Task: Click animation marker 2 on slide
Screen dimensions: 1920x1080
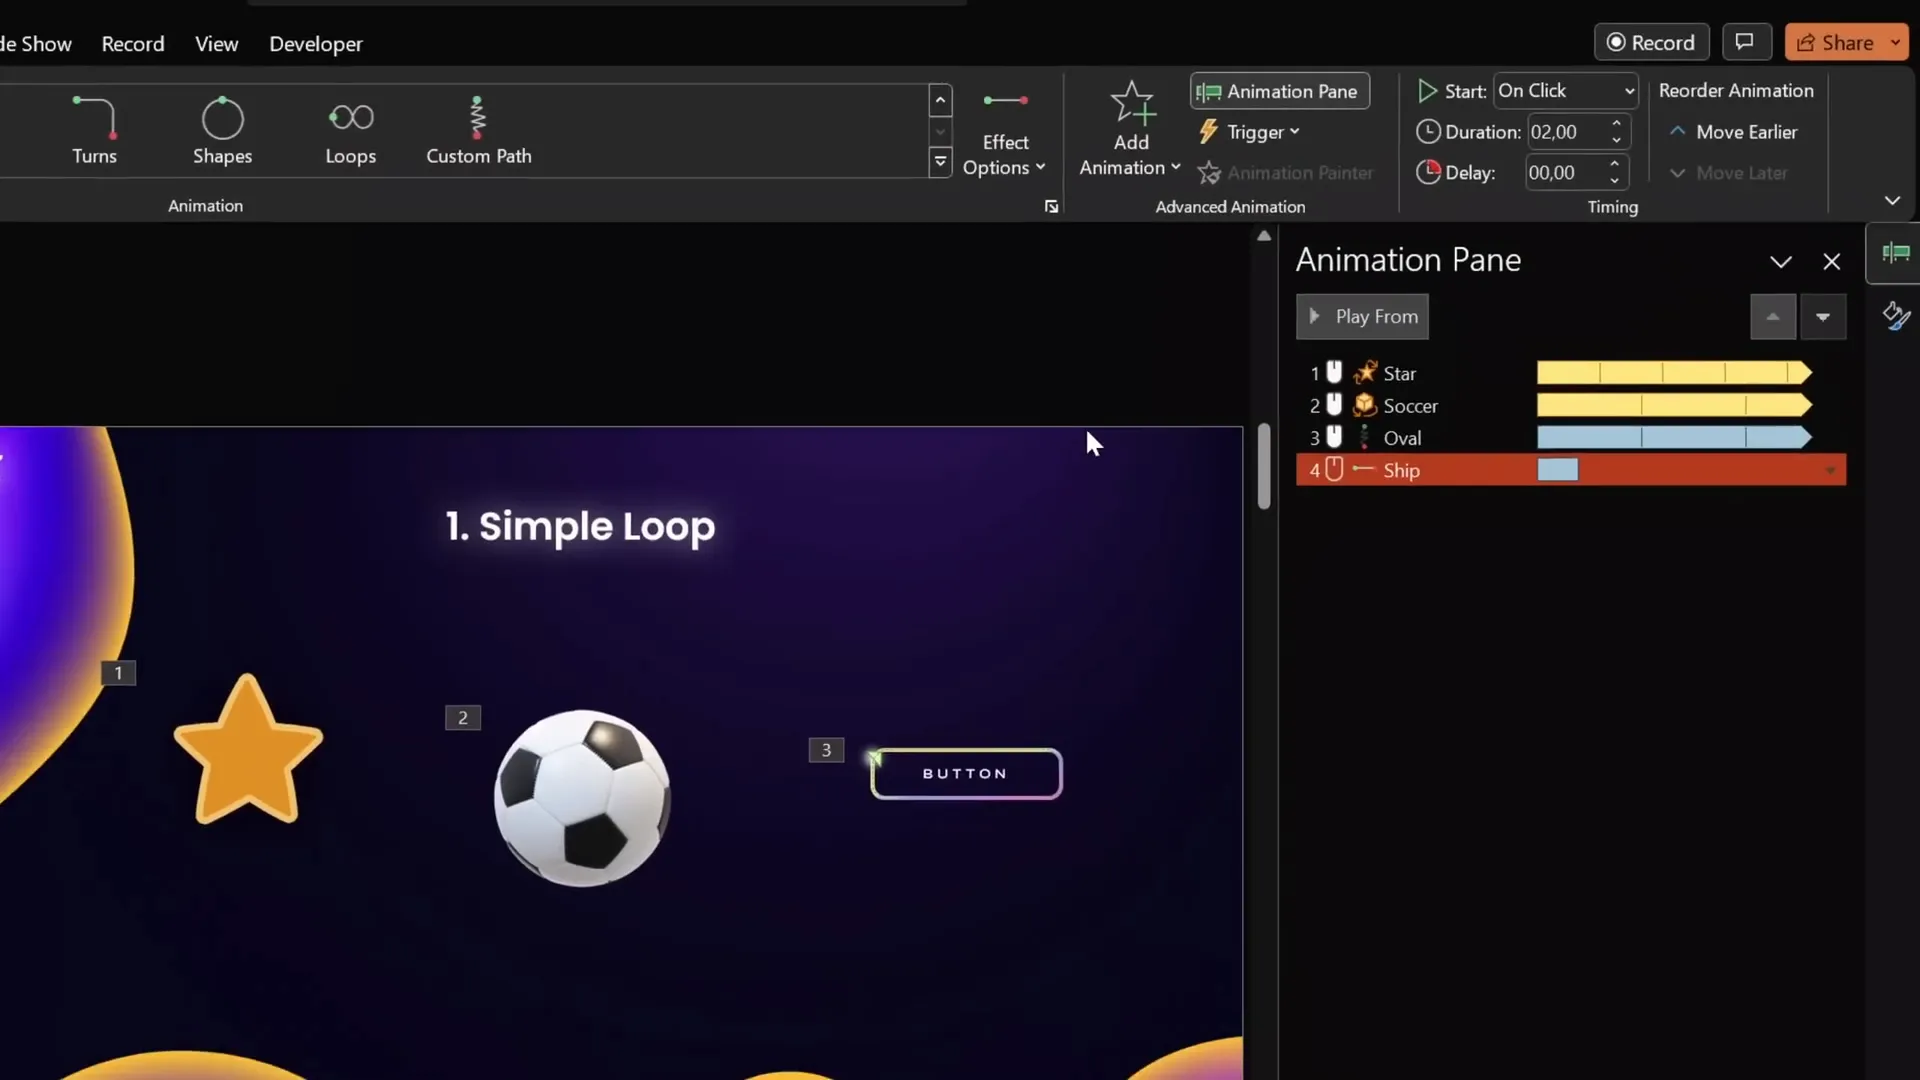Action: (x=462, y=718)
